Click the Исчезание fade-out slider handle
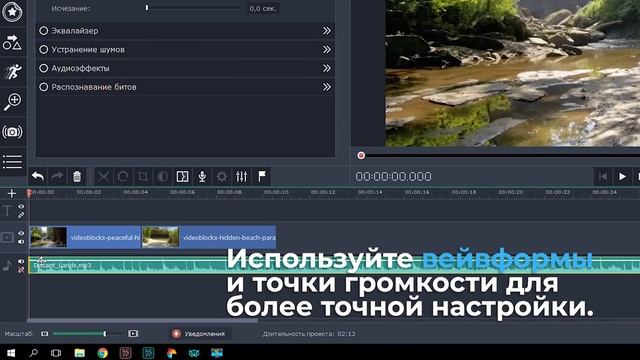The image size is (640, 360). click(147, 8)
